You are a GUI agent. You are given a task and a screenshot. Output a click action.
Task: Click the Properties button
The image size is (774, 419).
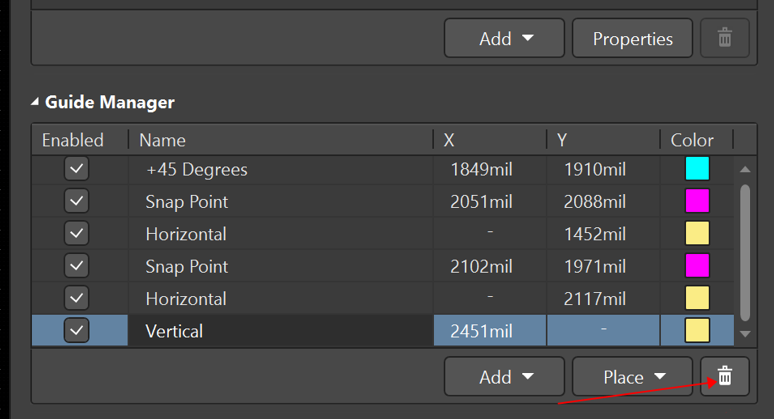pos(632,39)
